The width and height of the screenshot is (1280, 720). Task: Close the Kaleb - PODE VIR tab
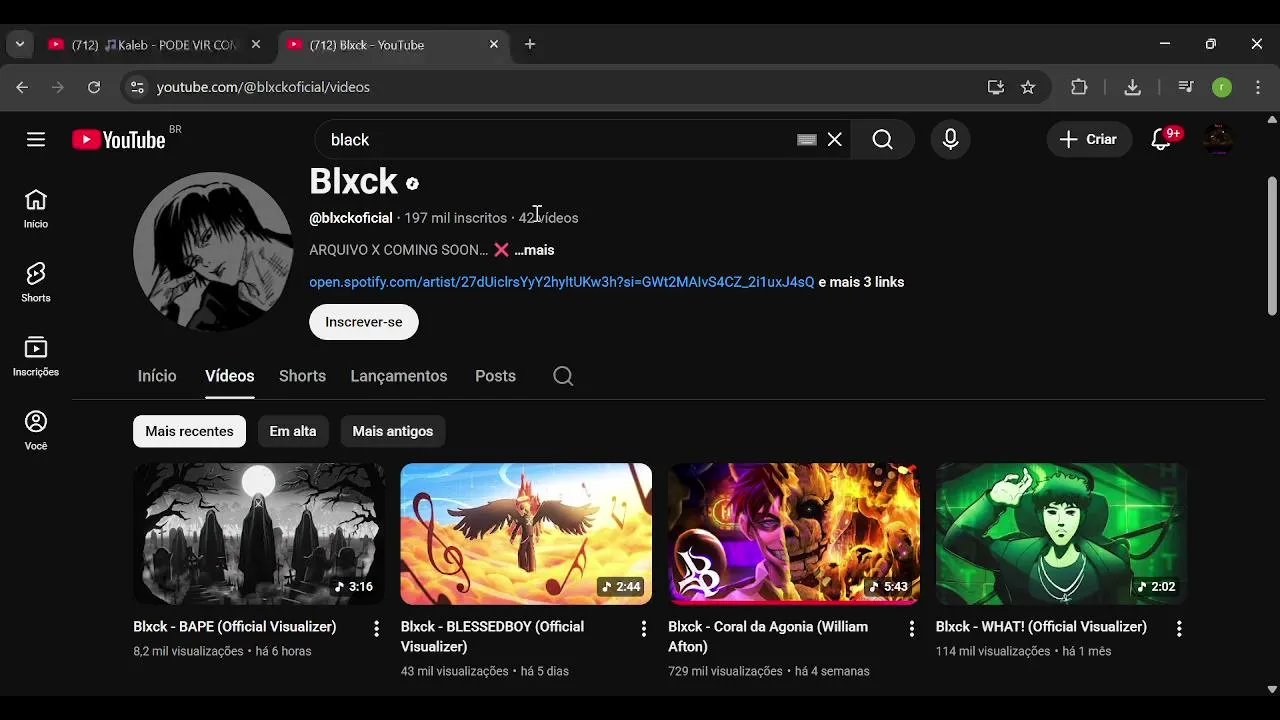(256, 44)
